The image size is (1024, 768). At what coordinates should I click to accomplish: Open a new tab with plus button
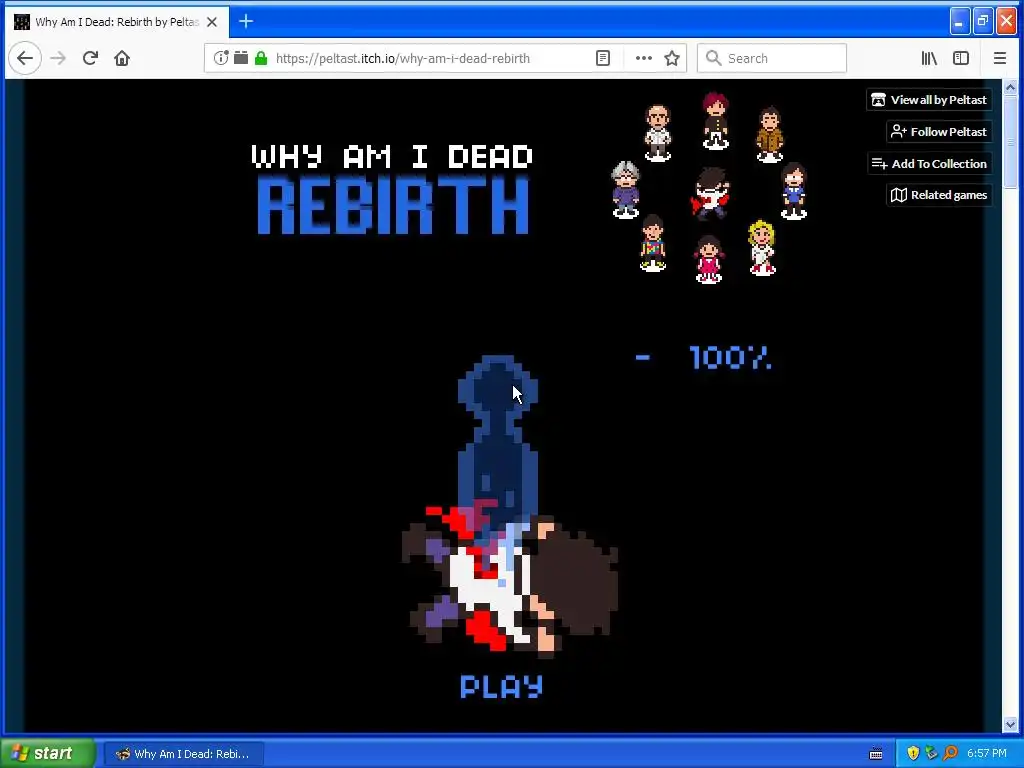[x=246, y=22]
